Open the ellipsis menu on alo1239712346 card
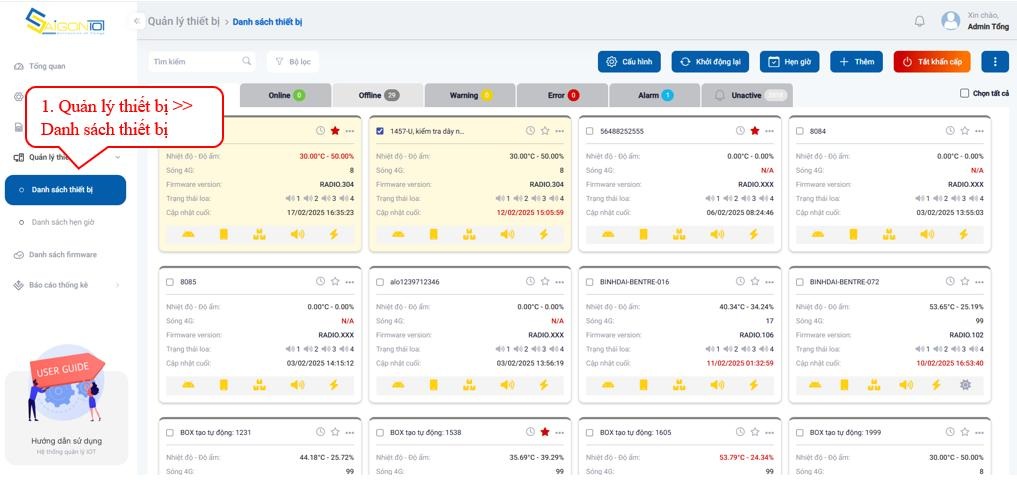This screenshot has width=1017, height=484. (560, 282)
